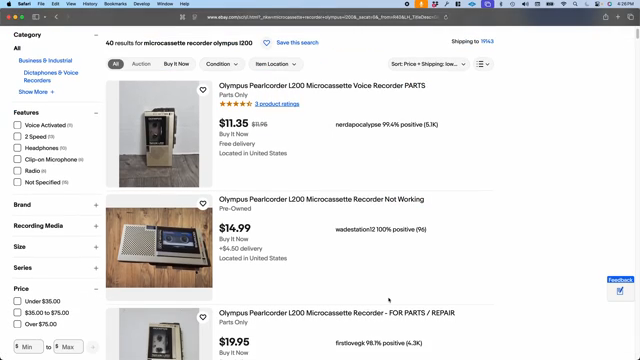Open thumbnail of the wood-background recorder
The width and height of the screenshot is (640, 360).
pos(159,248)
